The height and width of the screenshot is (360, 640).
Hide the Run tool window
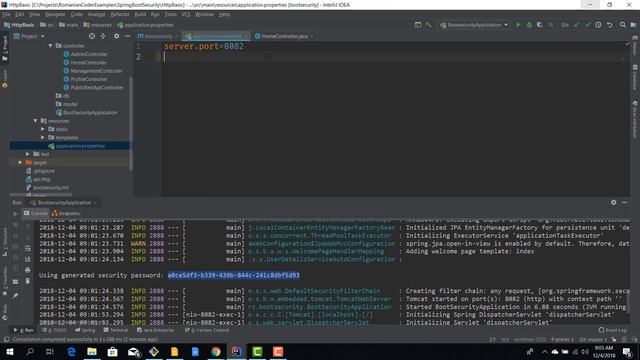click(624, 202)
